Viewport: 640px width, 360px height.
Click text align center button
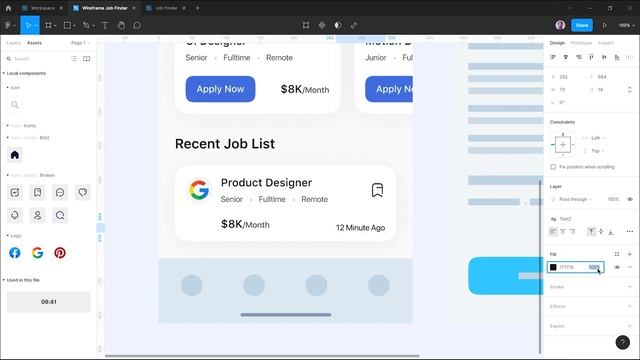click(x=563, y=231)
